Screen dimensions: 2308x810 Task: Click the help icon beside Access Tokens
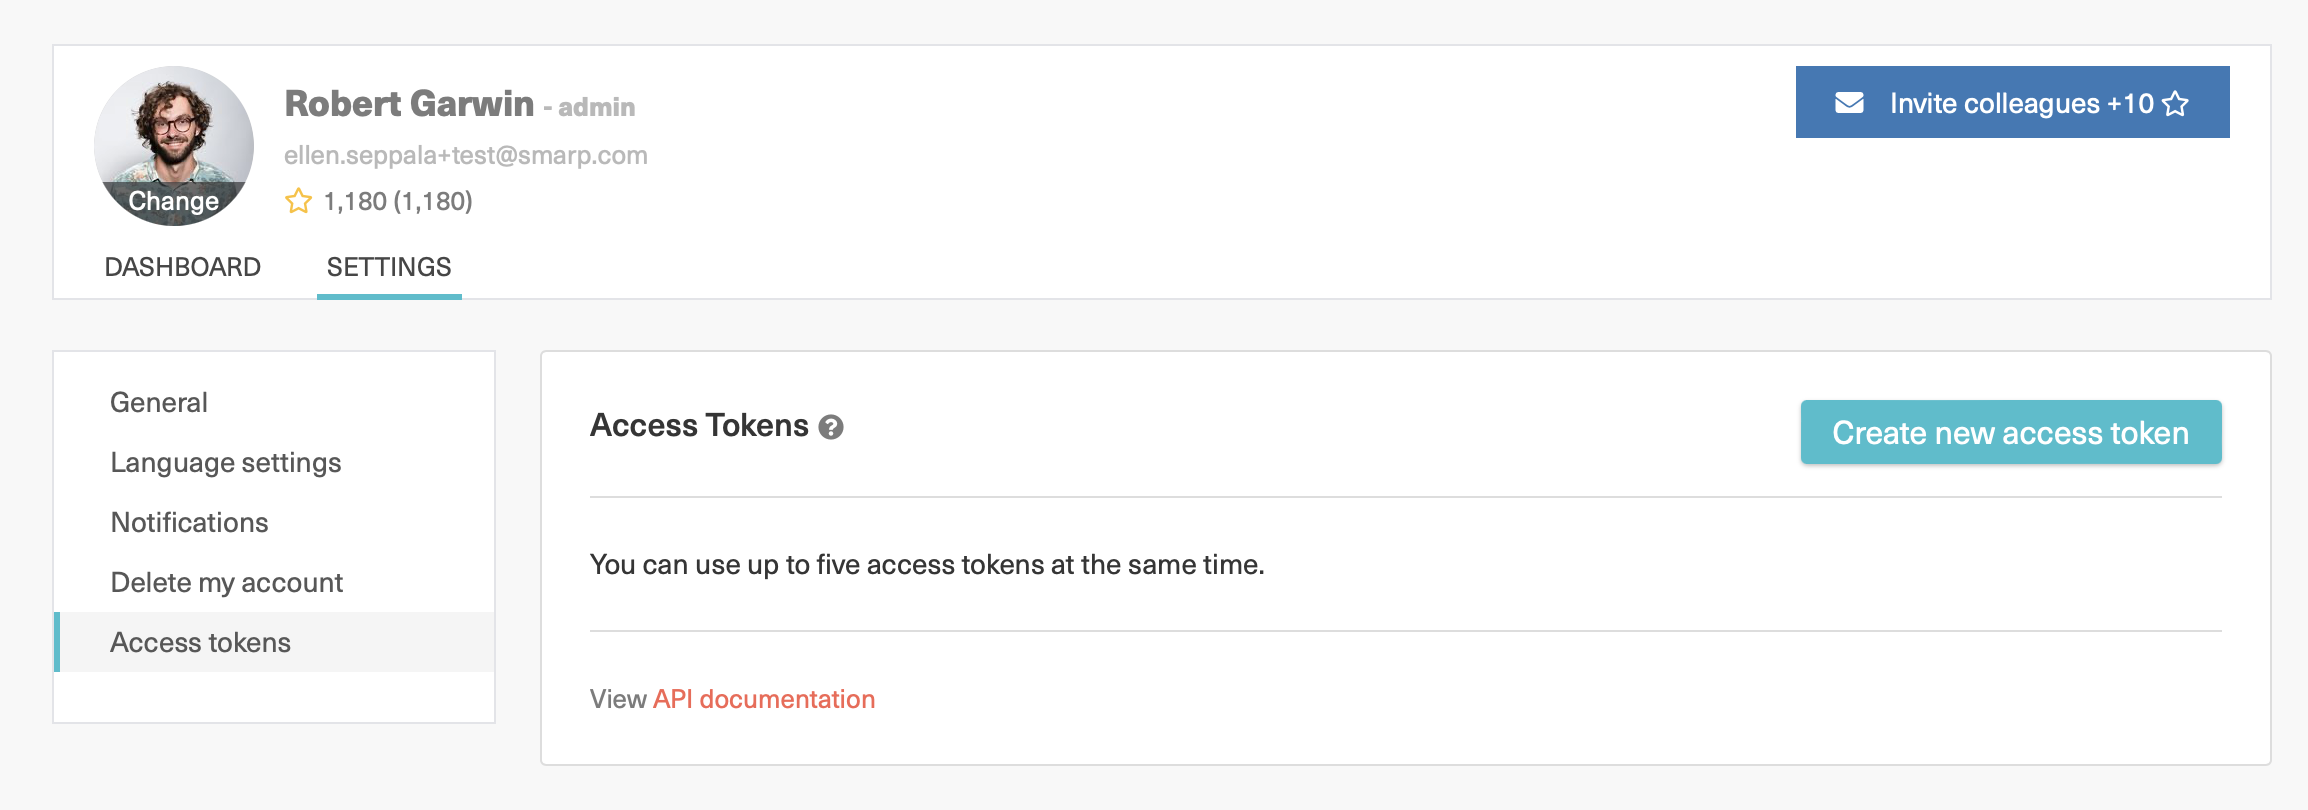pos(831,428)
